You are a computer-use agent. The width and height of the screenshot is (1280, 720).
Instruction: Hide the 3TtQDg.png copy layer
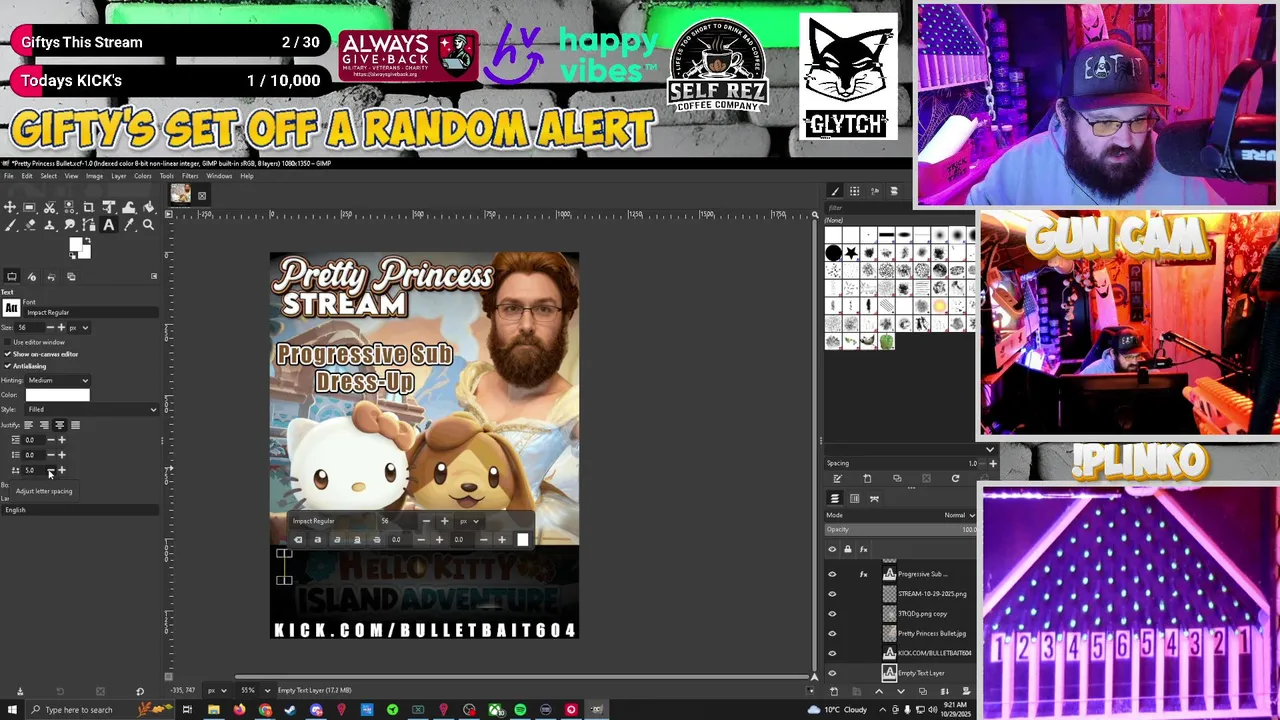click(x=832, y=614)
